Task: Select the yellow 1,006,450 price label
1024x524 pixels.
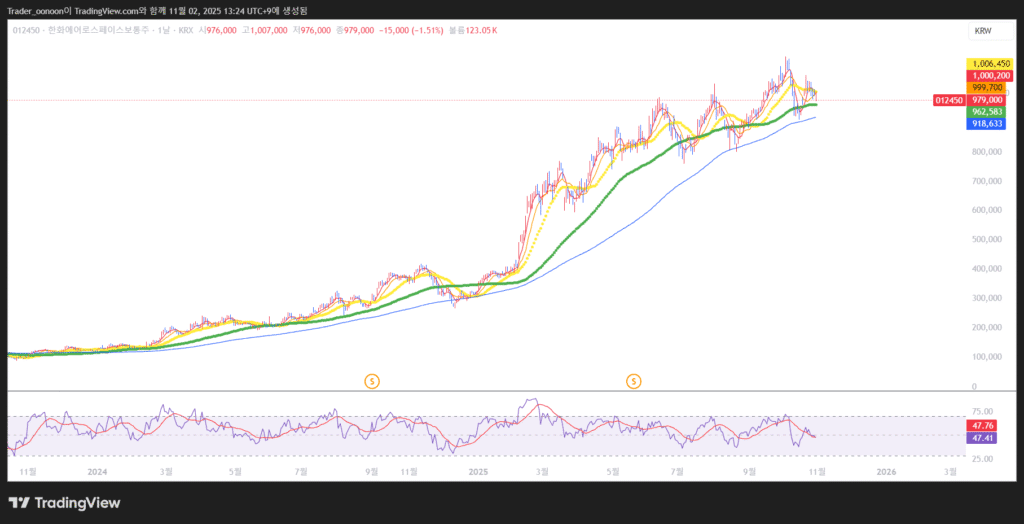Action: click(x=989, y=64)
